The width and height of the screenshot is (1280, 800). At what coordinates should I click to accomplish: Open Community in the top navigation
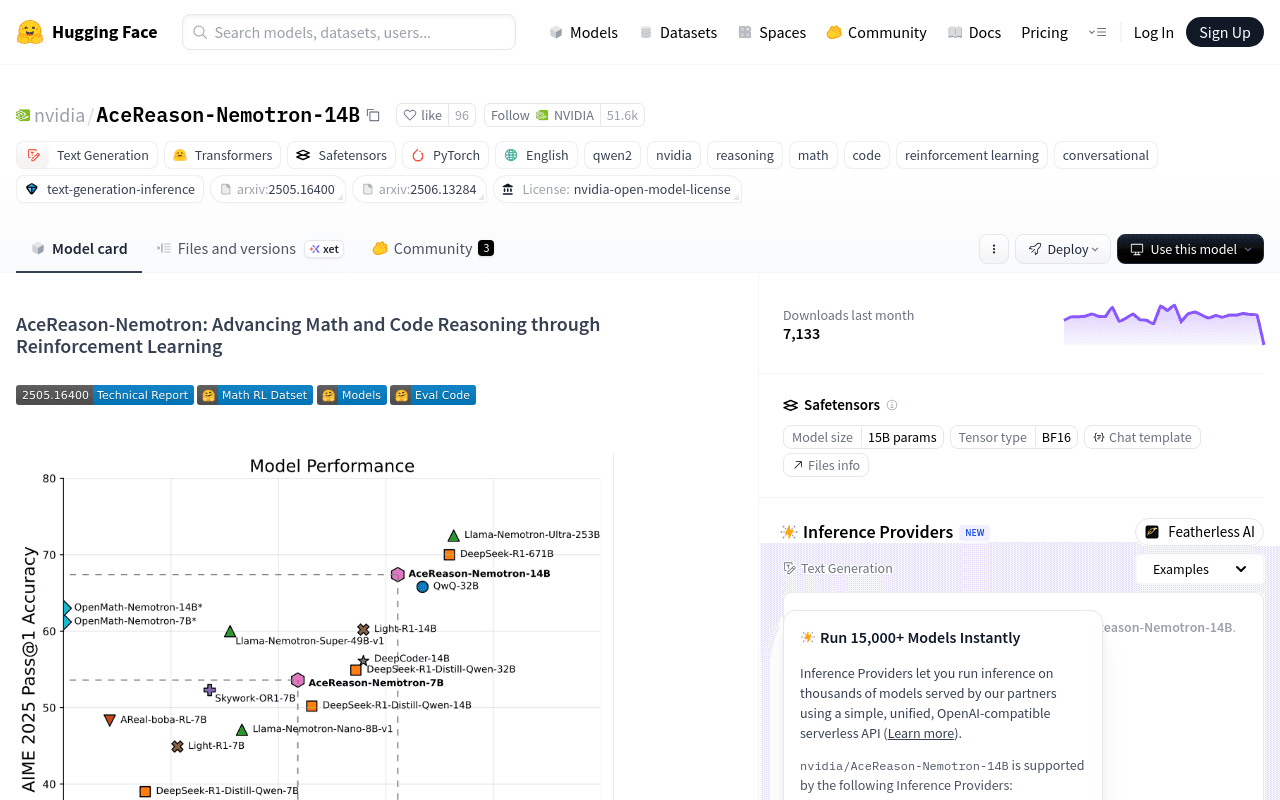click(876, 32)
